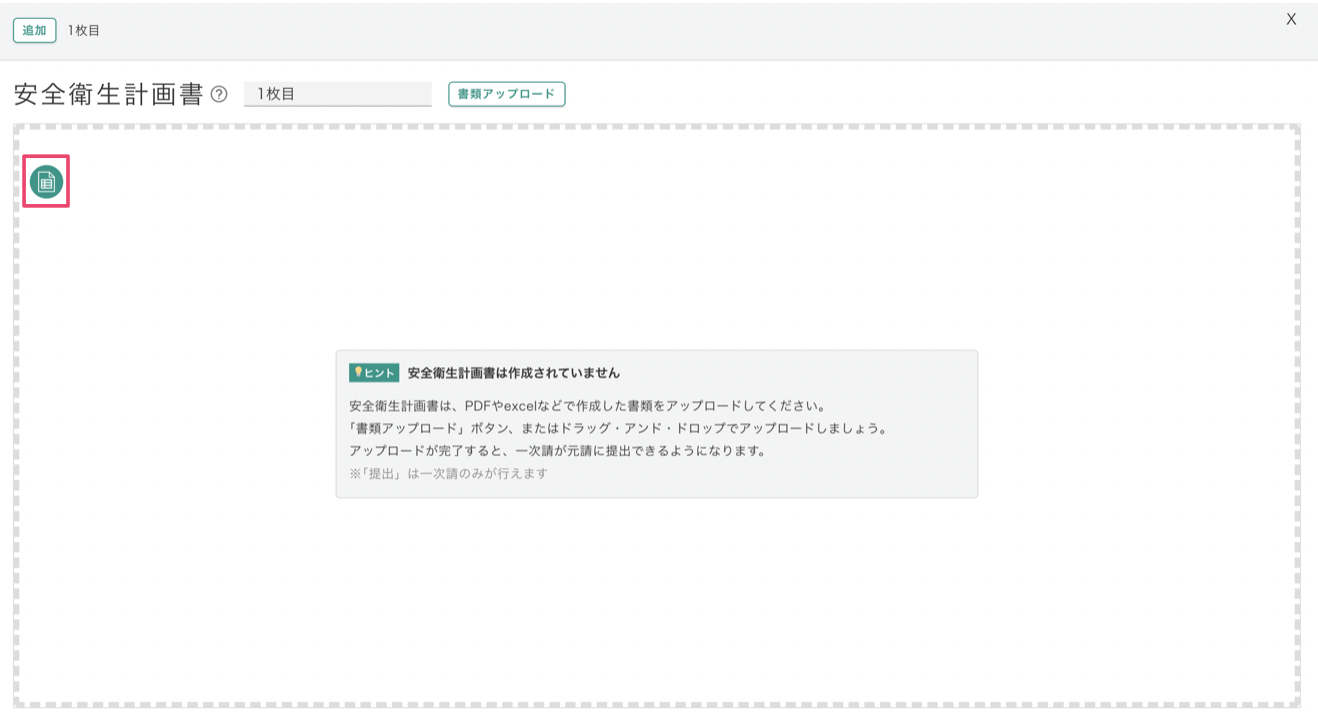This screenshot has height=720, width=1318.
Task: Click hint line about 一次請が元請に提出
Action: click(x=557, y=451)
